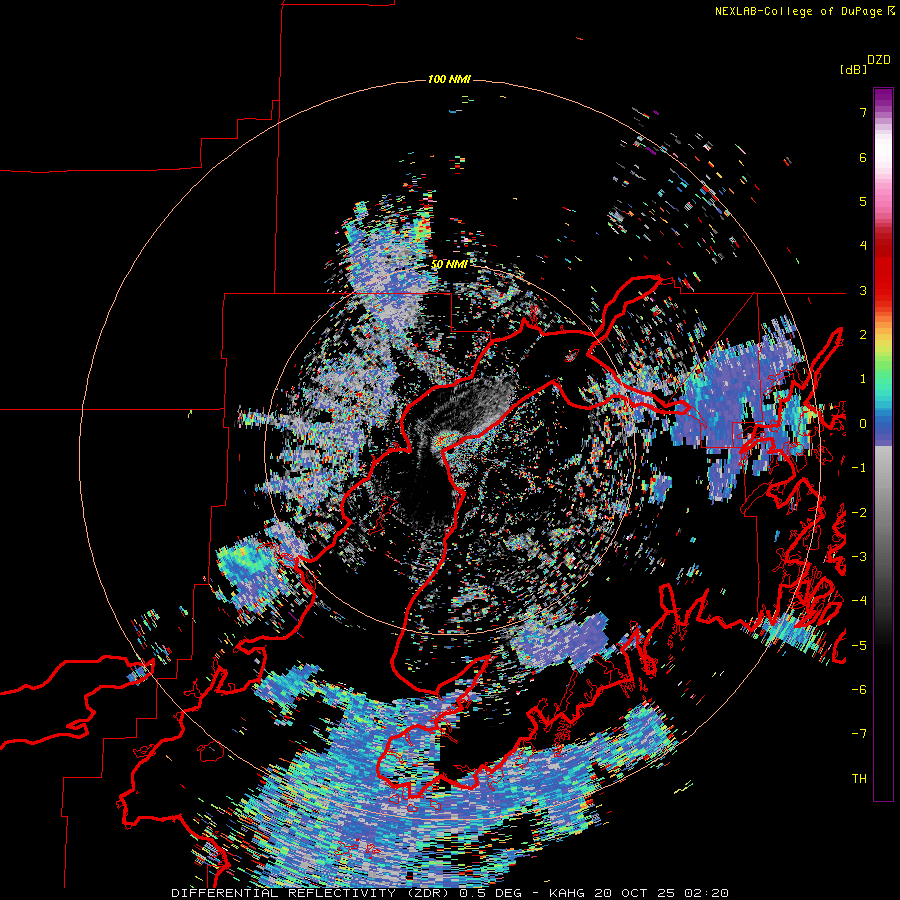Image resolution: width=900 pixels, height=900 pixels.
Task: Click the 5 value on the color scale
Action: coord(863,201)
